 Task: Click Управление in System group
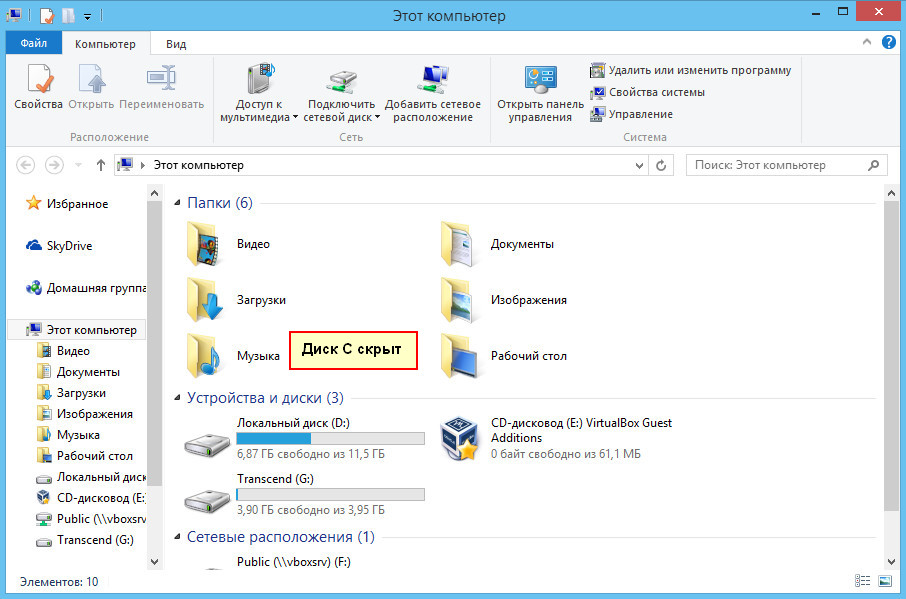pyautogui.click(x=632, y=114)
